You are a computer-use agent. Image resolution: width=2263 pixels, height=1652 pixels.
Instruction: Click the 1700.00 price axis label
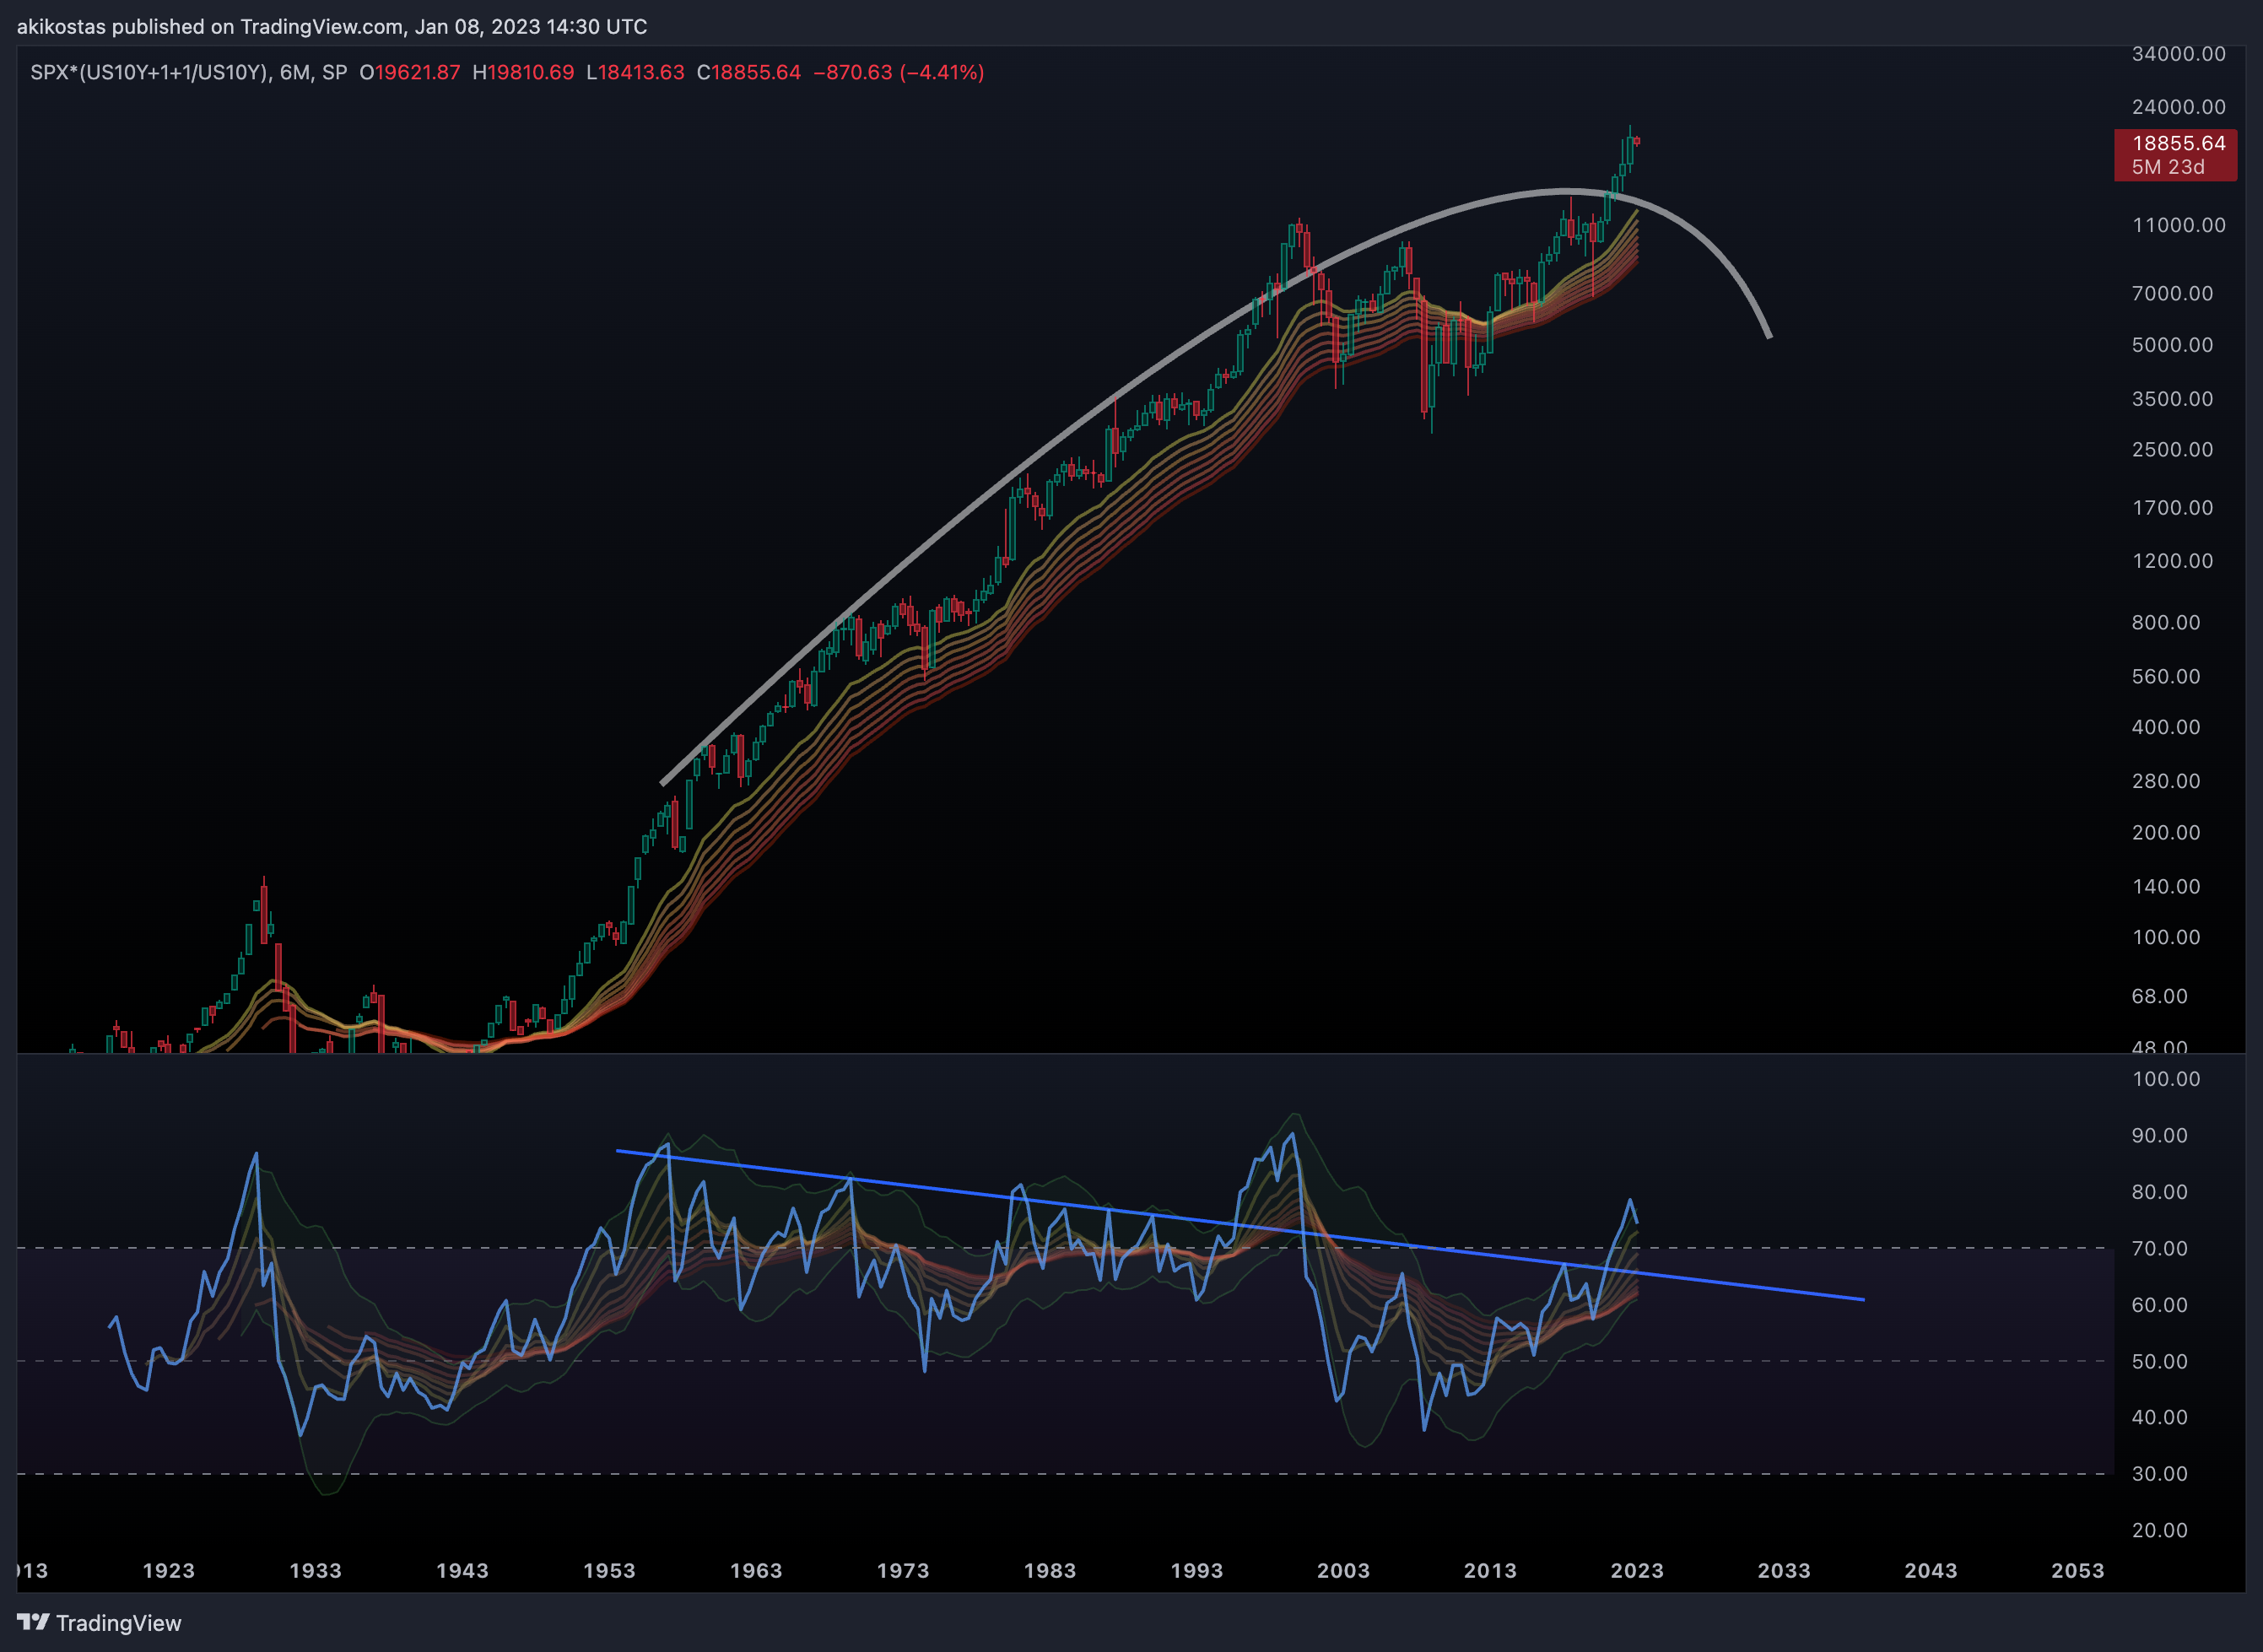(x=2172, y=508)
